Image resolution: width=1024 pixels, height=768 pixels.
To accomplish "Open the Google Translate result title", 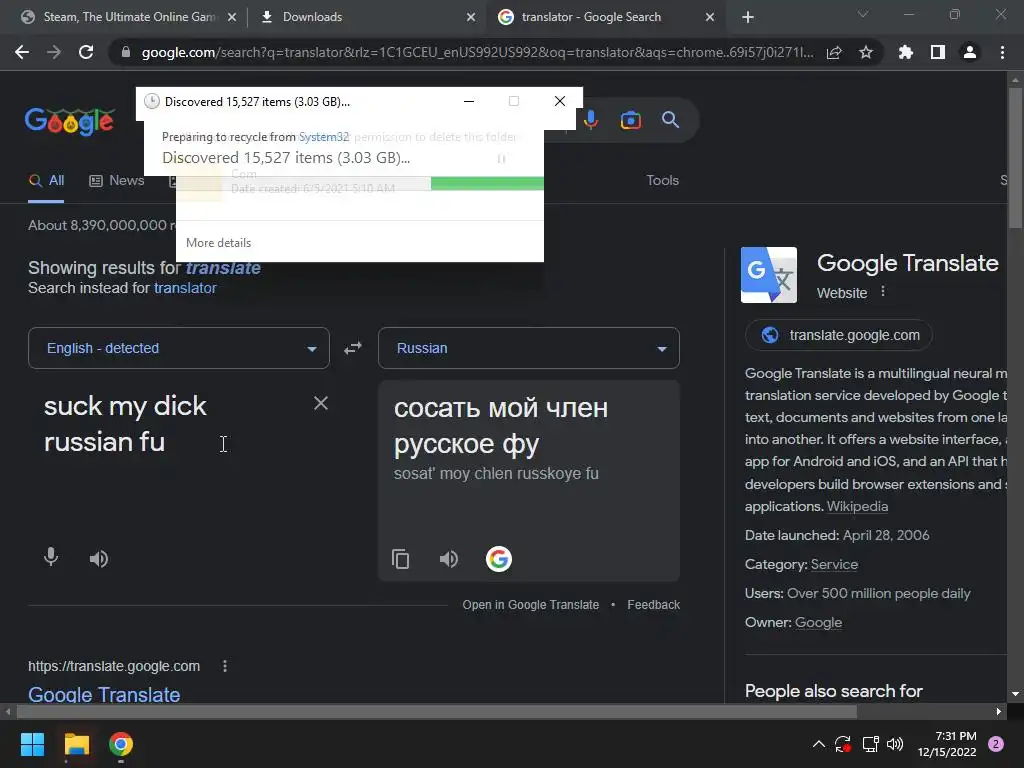I will pyautogui.click(x=104, y=694).
